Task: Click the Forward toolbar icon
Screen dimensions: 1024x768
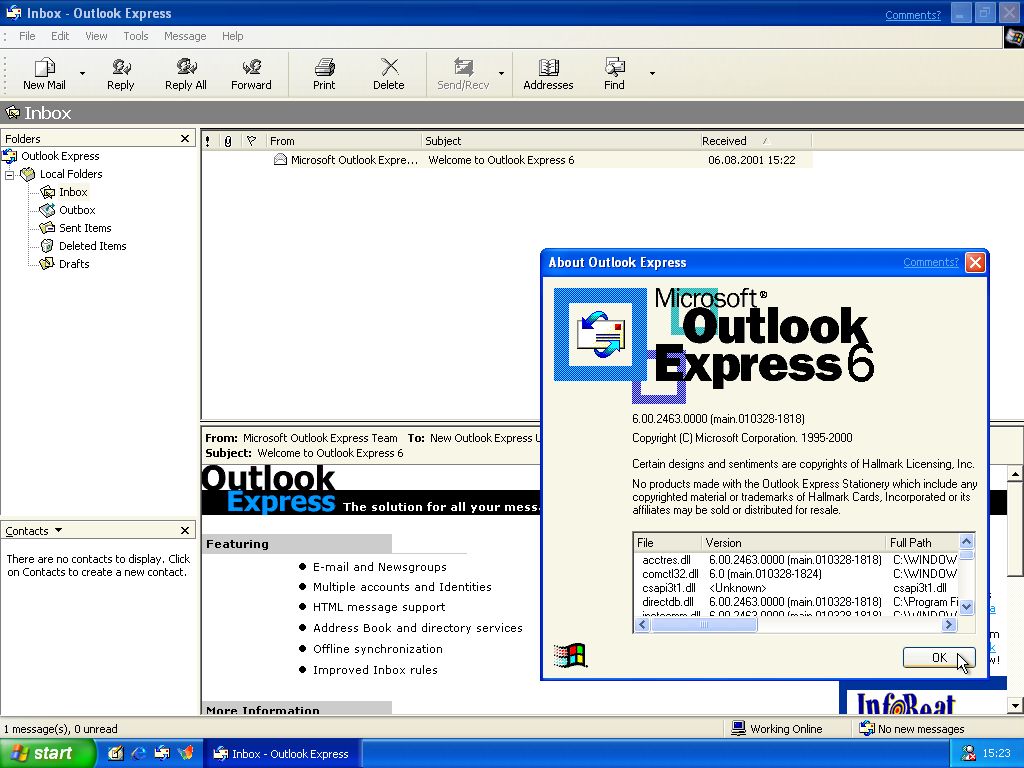Action: [251, 68]
